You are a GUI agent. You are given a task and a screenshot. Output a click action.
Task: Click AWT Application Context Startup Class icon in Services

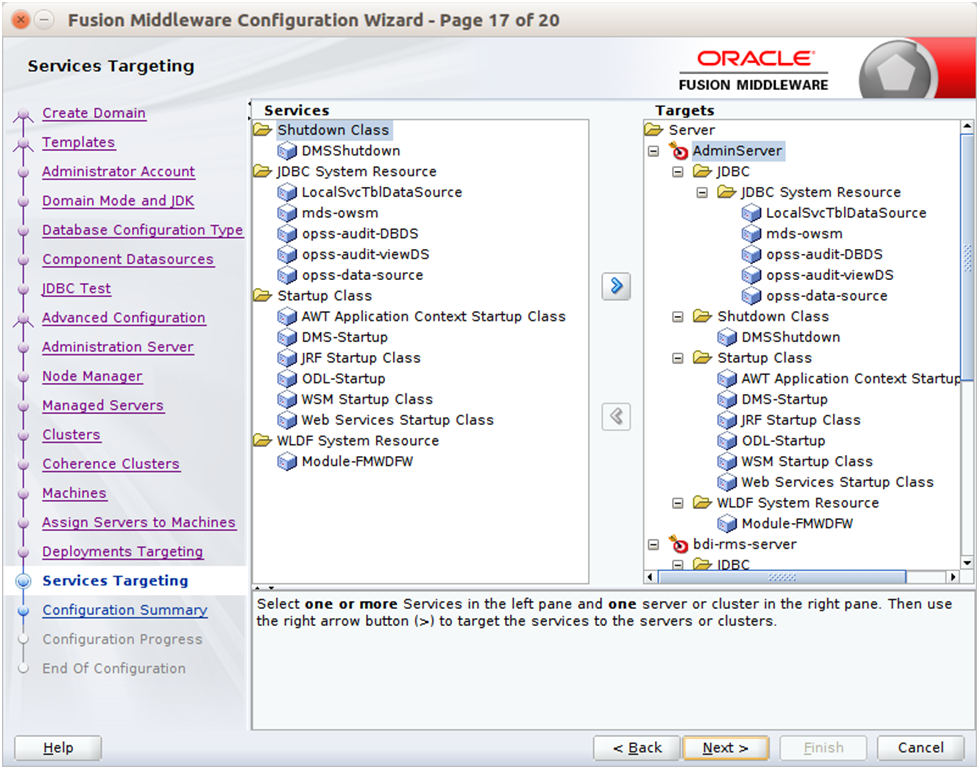click(287, 317)
